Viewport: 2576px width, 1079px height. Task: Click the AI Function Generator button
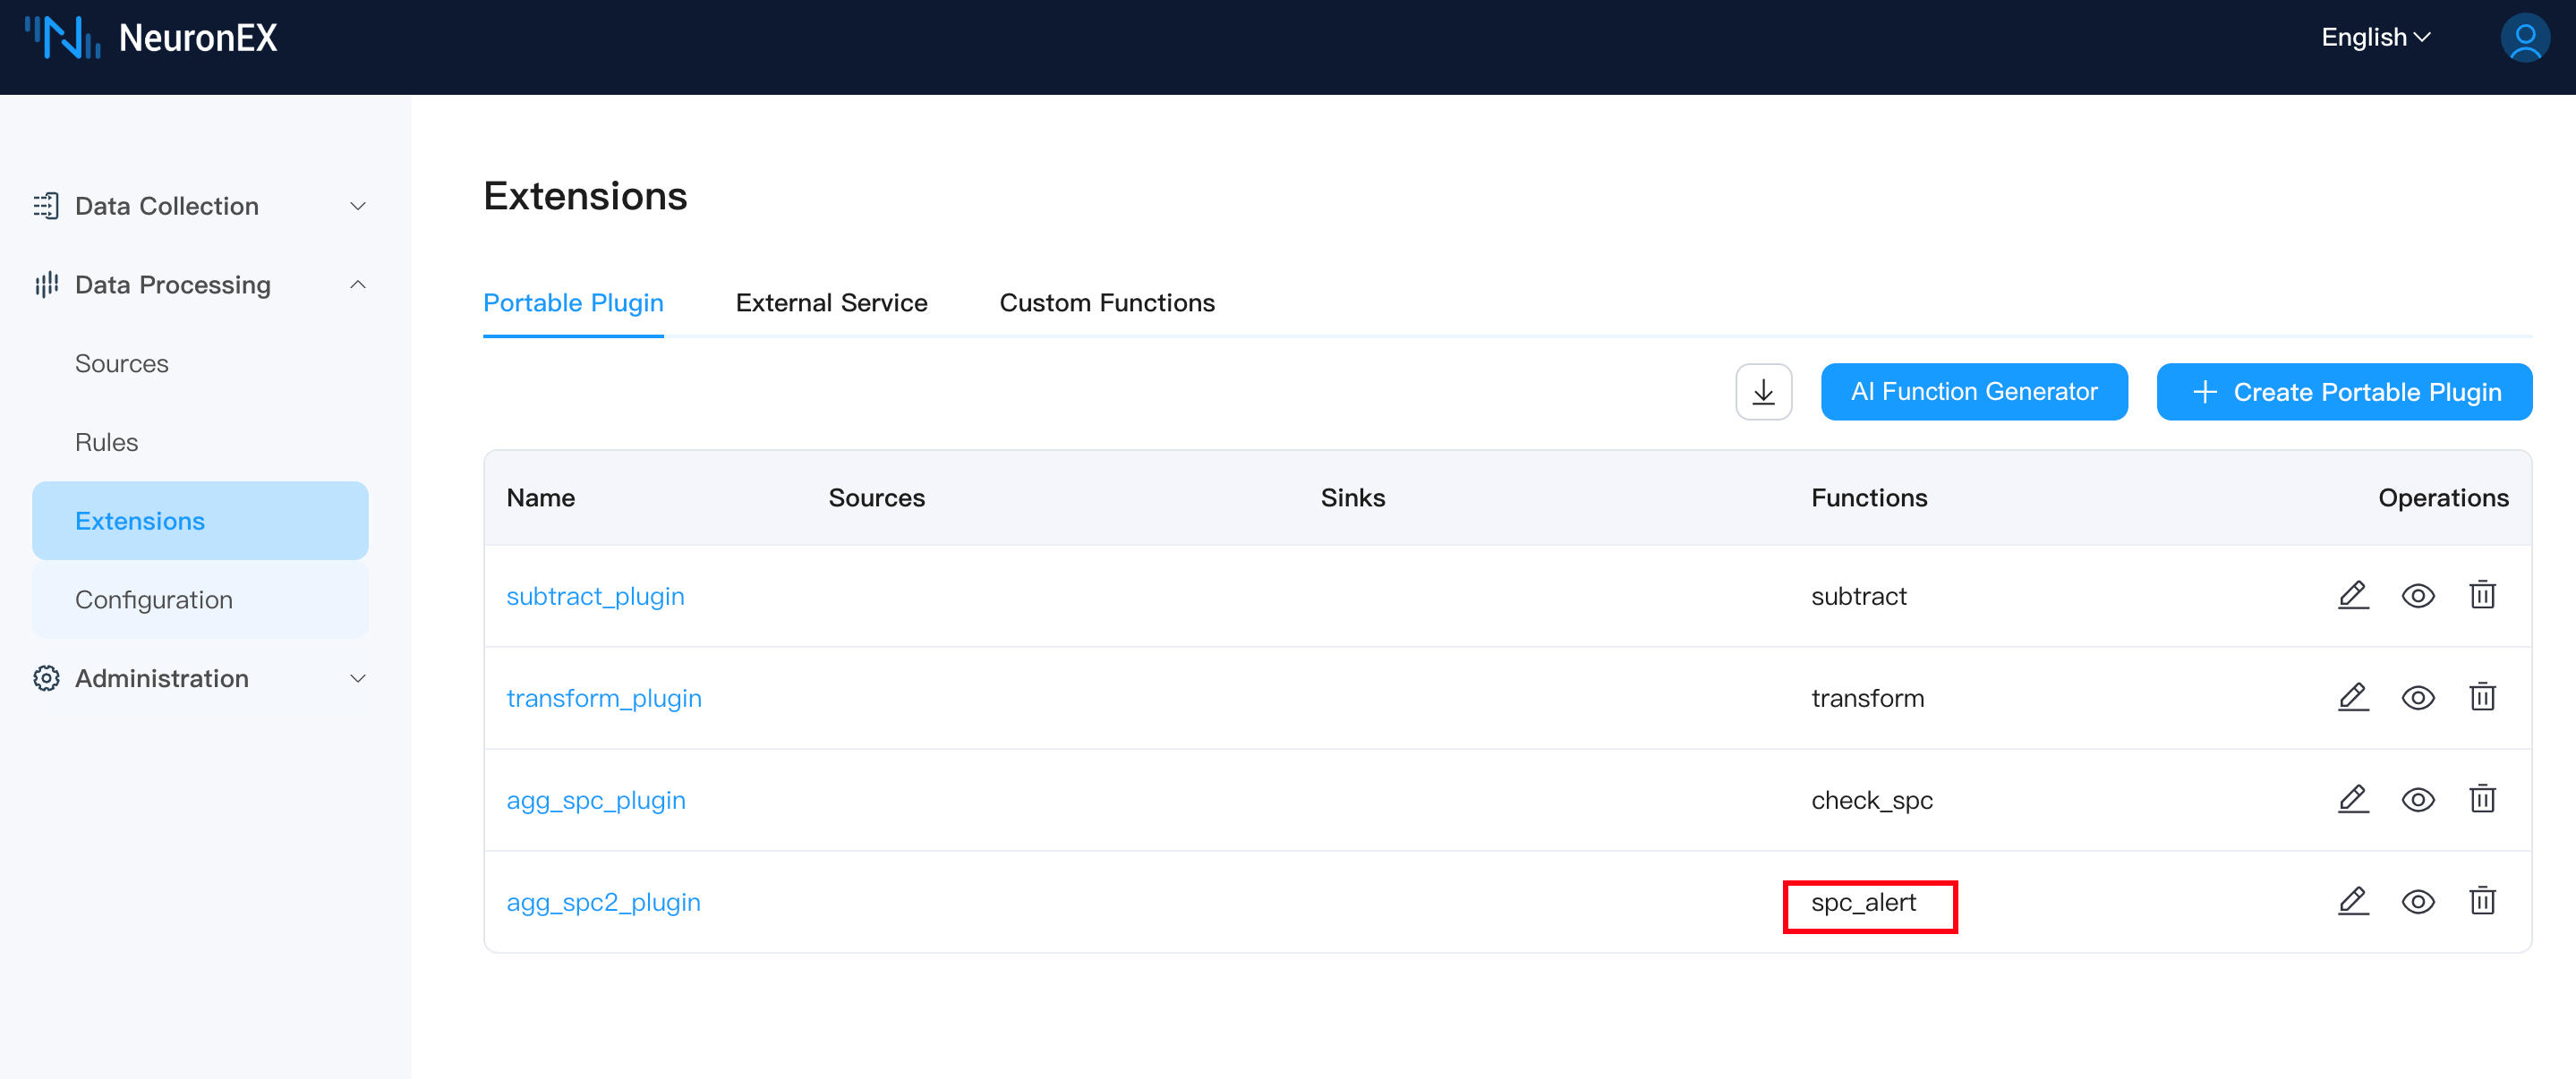tap(1973, 392)
